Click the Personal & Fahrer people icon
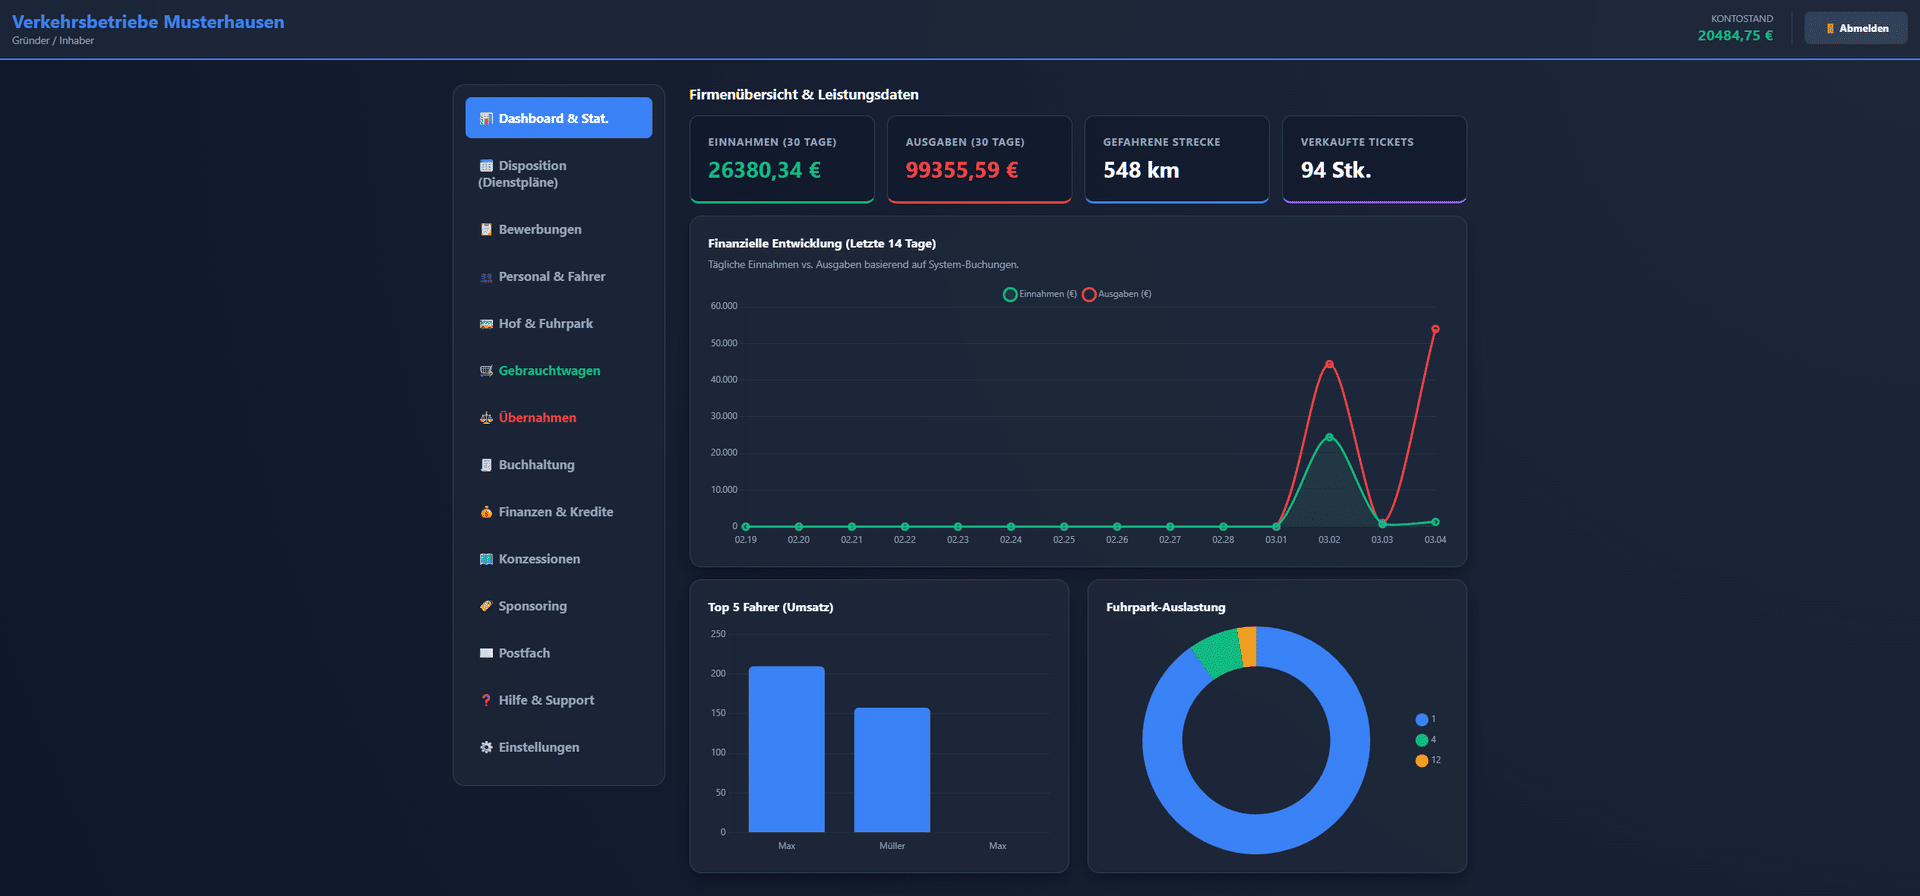Viewport: 1920px width, 896px height. [486, 277]
